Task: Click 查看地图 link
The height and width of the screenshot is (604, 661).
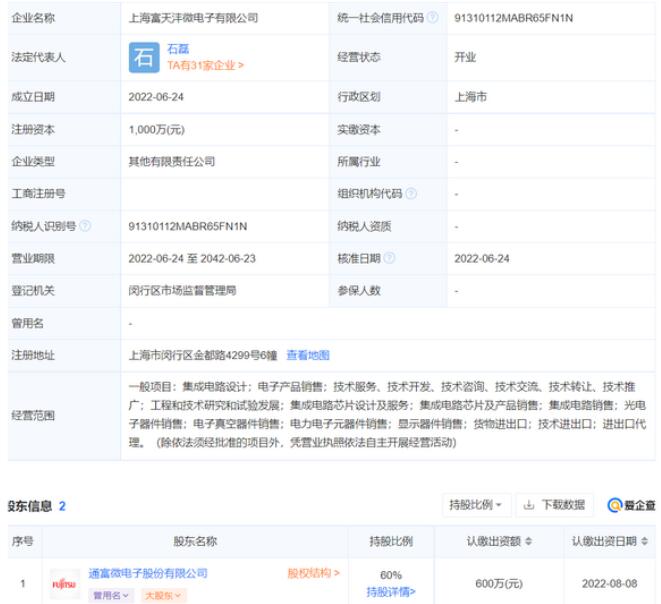Action: (308, 355)
